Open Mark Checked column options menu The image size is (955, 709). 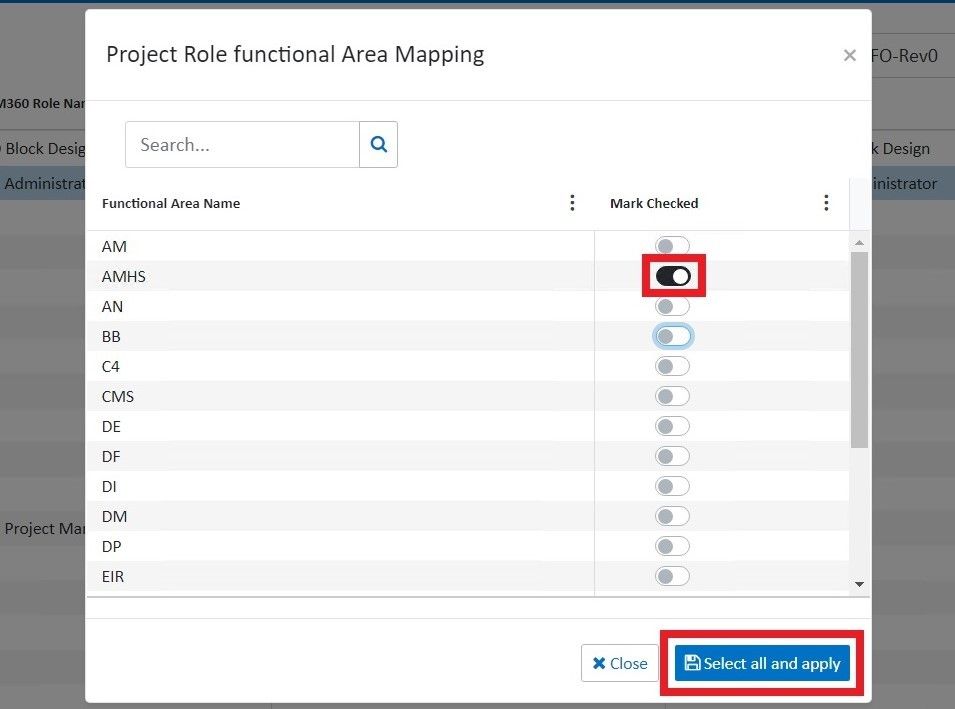point(826,203)
